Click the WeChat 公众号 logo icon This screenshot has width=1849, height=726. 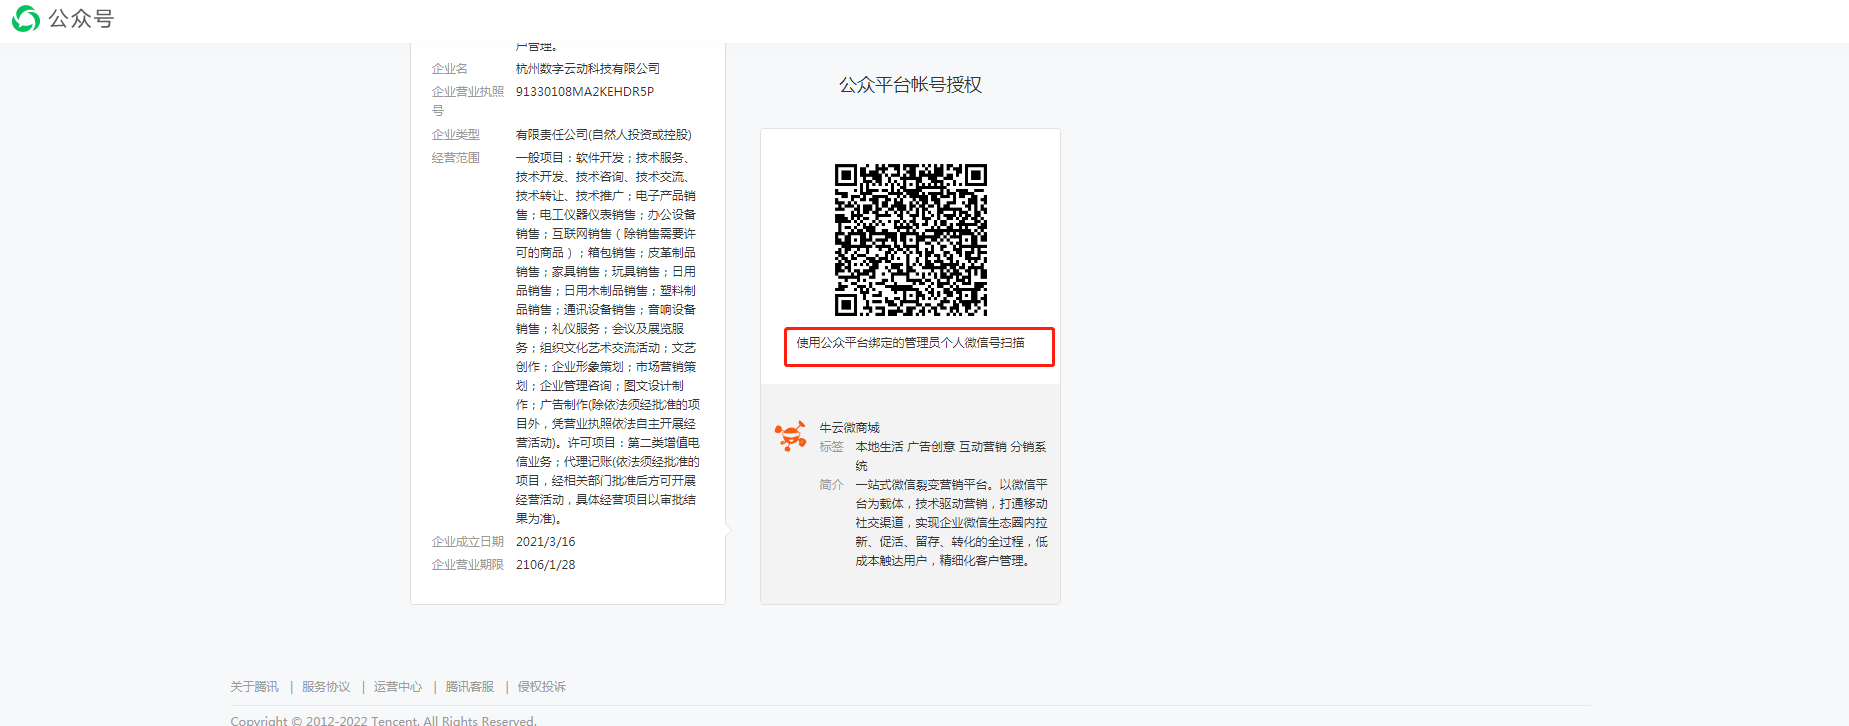coord(26,18)
